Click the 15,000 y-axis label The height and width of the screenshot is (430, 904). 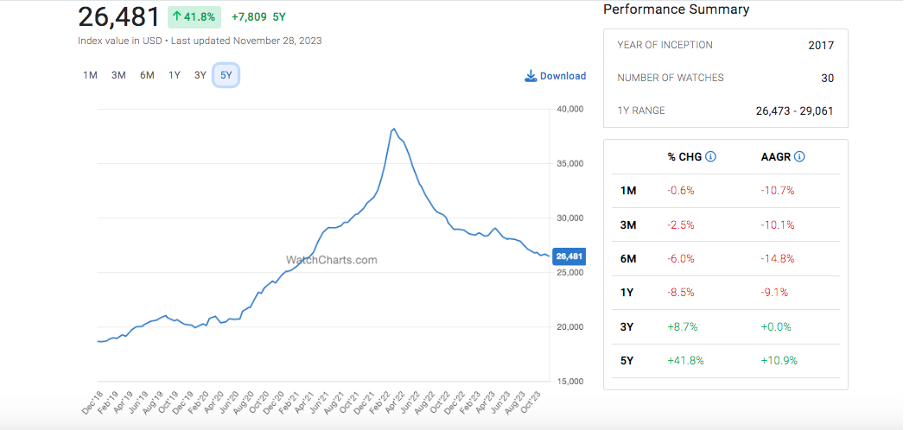point(572,382)
